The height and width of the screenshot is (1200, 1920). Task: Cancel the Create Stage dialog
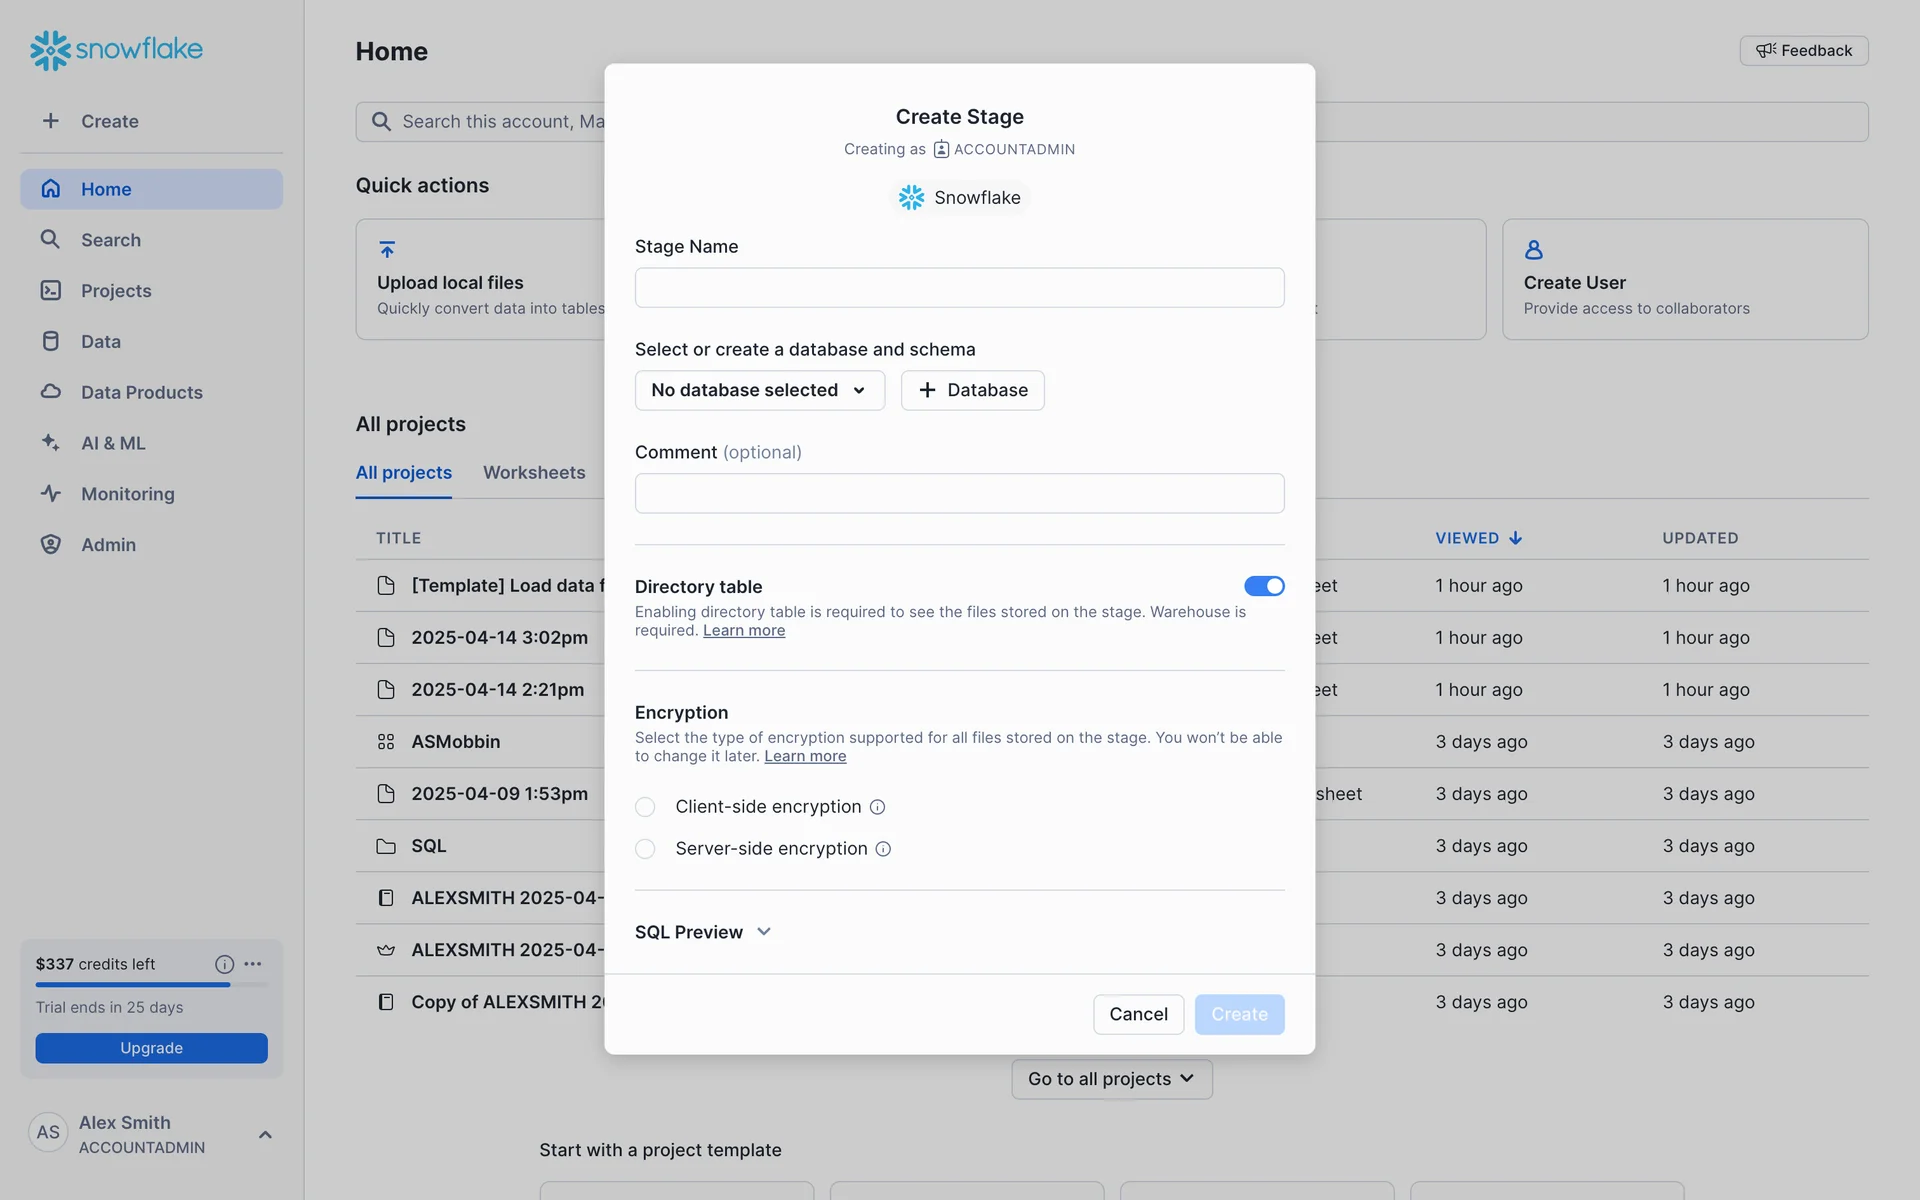(1138, 1014)
